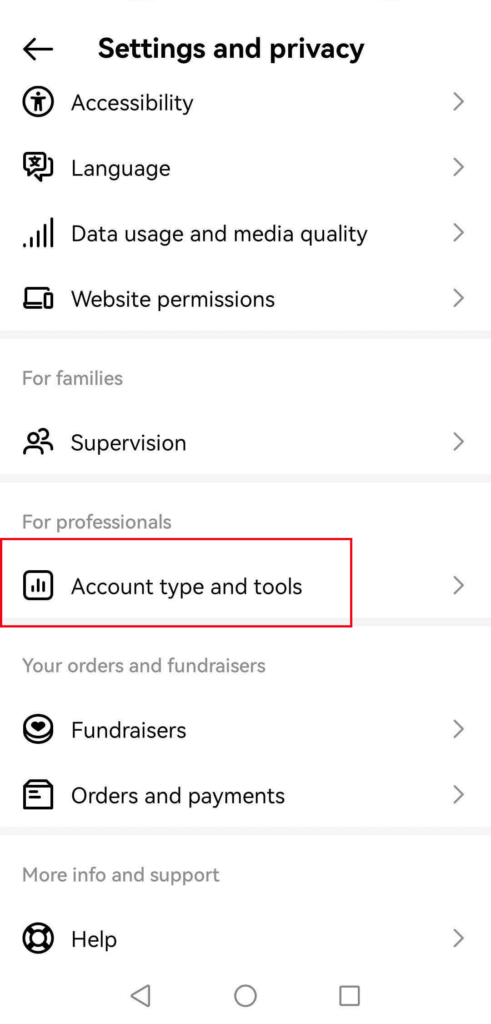Click the Account type chart icon
491x1024 pixels.
pos(38,586)
